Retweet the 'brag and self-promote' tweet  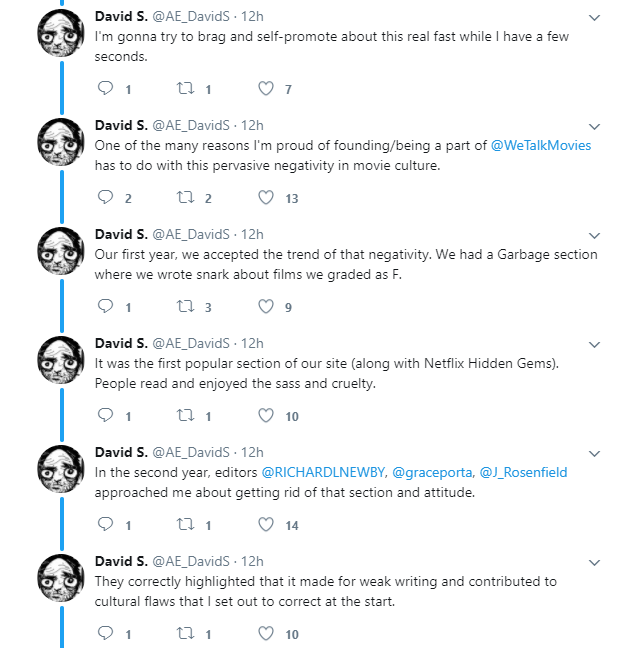(186, 88)
